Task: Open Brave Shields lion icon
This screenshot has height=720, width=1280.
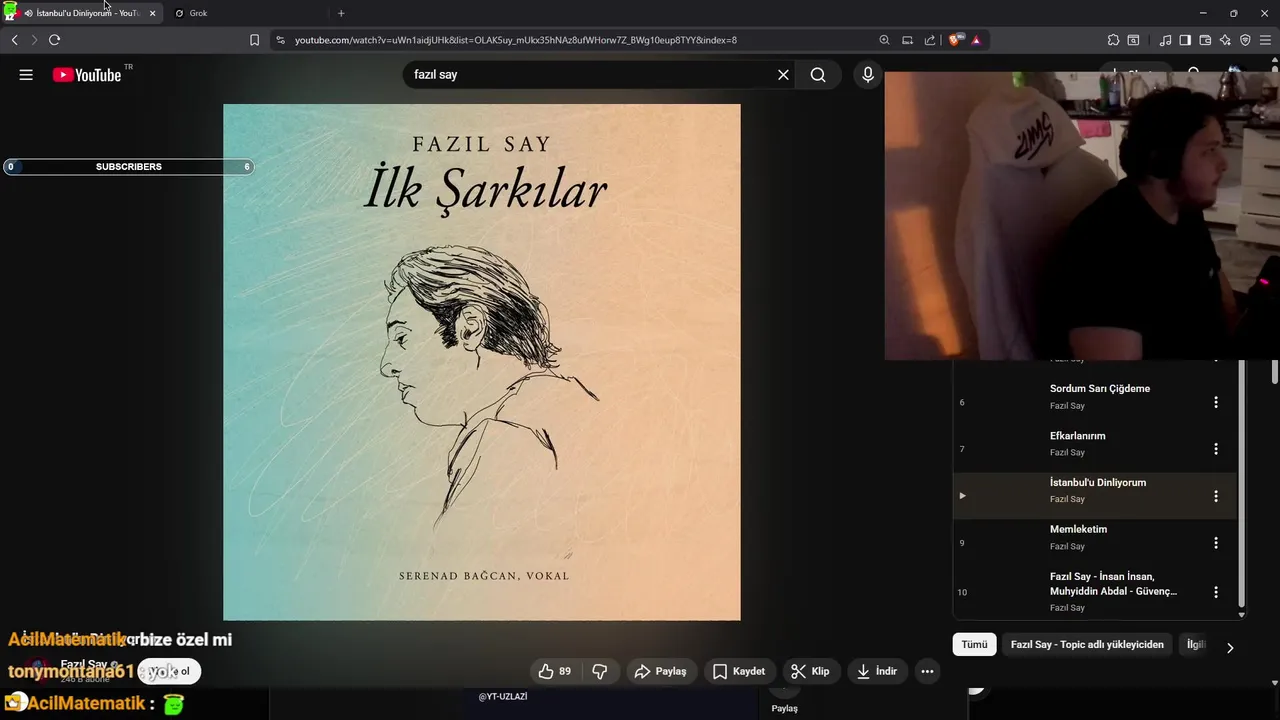Action: 955,40
